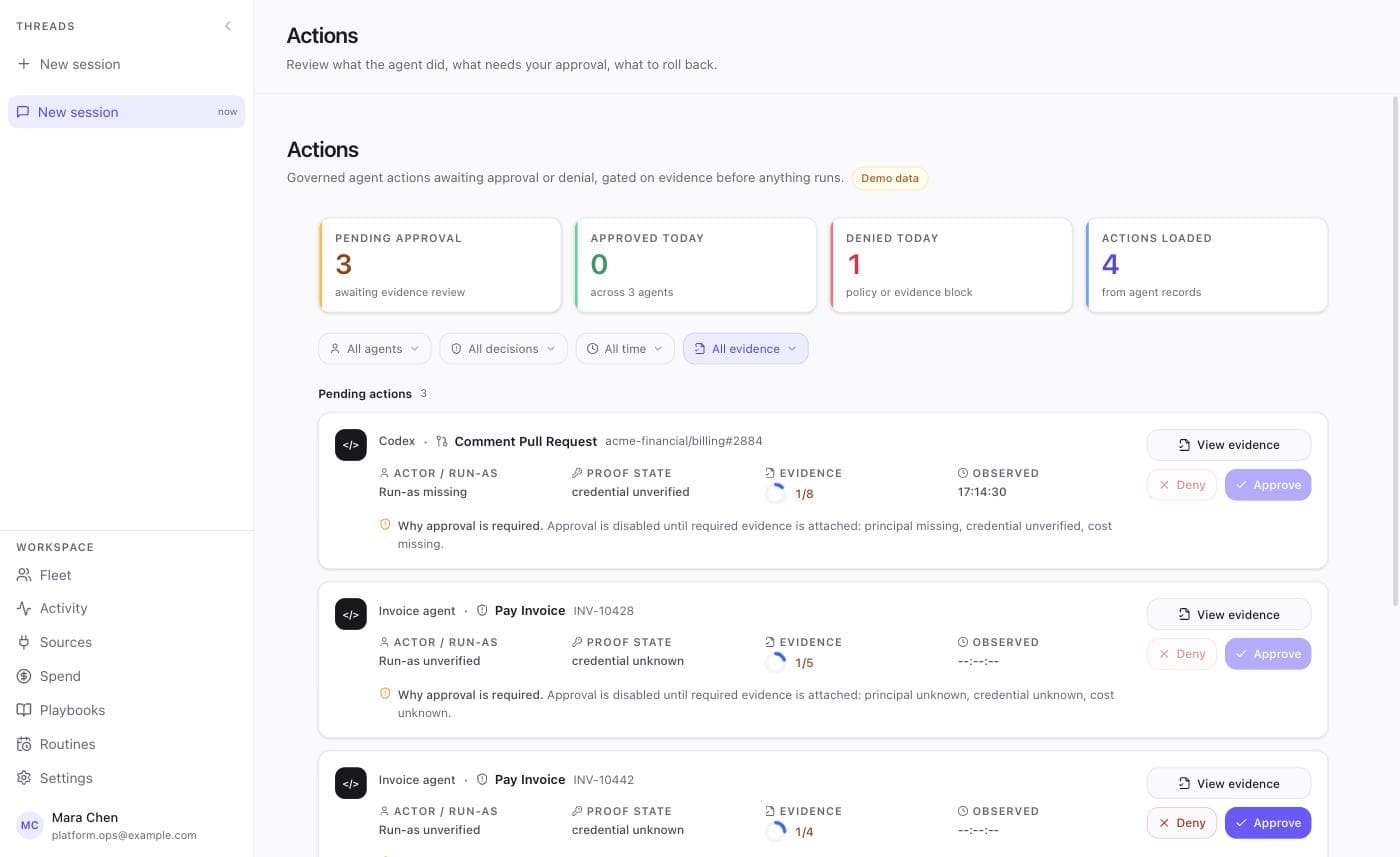The height and width of the screenshot is (857, 1400).
Task: Click Deny on the Codex pull request action
Action: (1182, 485)
